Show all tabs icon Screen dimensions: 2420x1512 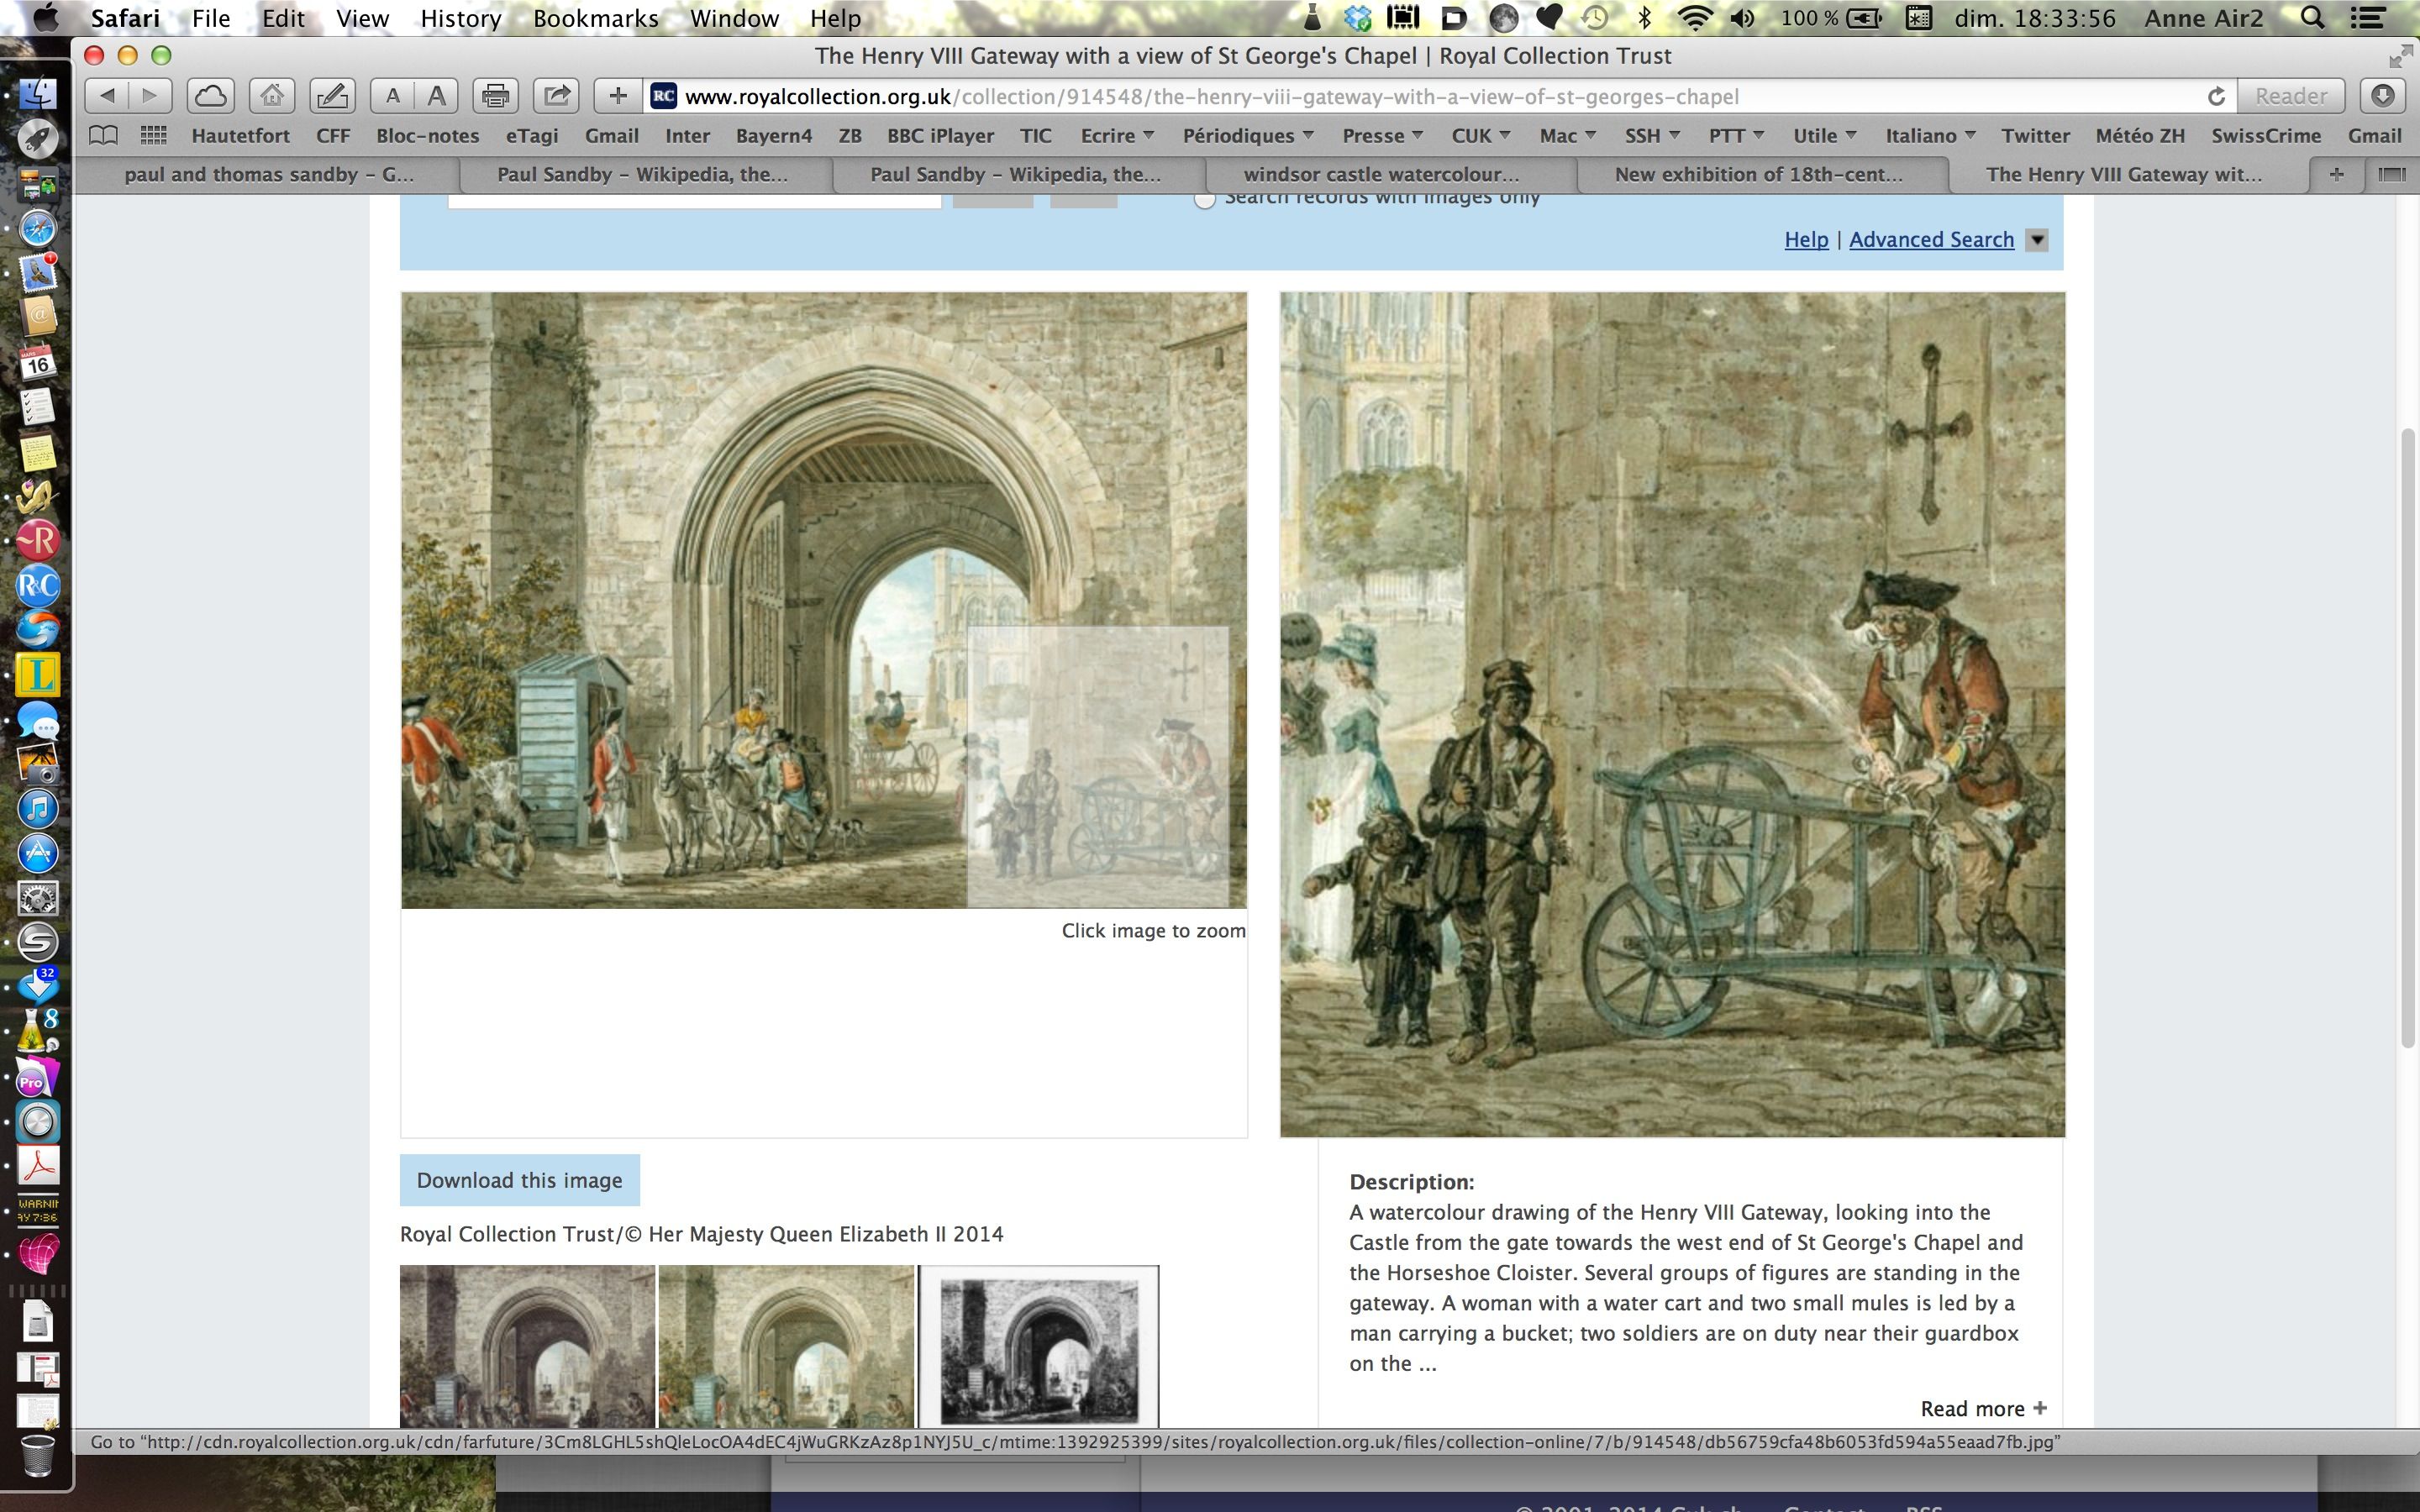2391,174
